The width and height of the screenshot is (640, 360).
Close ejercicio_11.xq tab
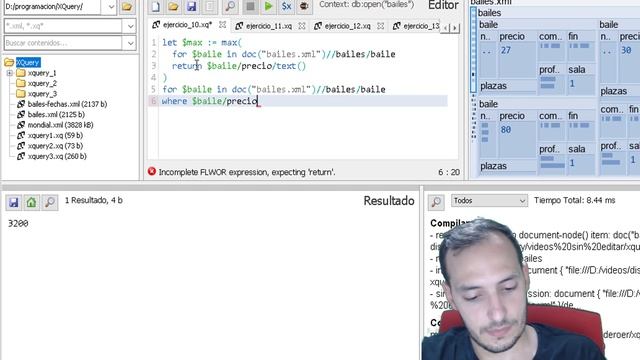302,26
